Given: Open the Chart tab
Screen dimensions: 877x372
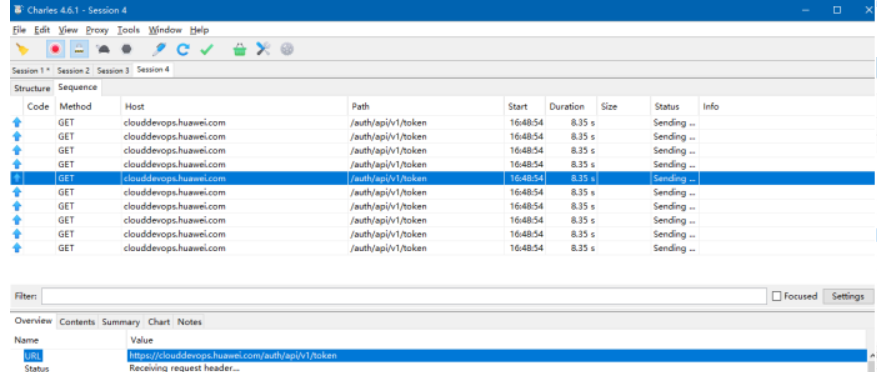Looking at the screenshot, I should [x=159, y=322].
